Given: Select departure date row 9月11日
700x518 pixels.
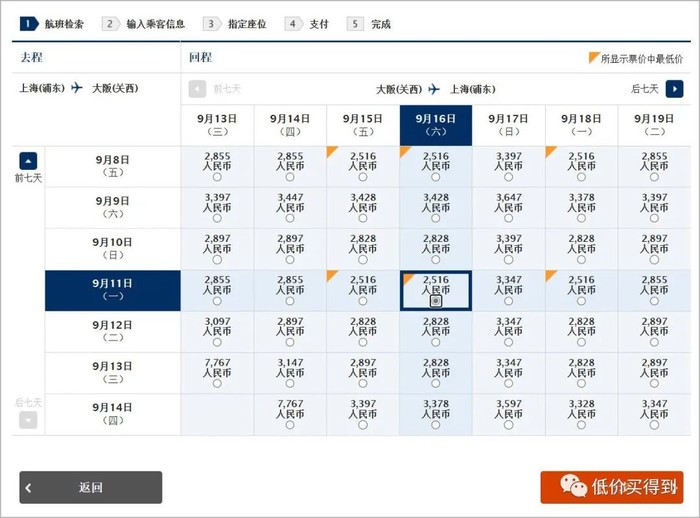Looking at the screenshot, I should [112, 290].
